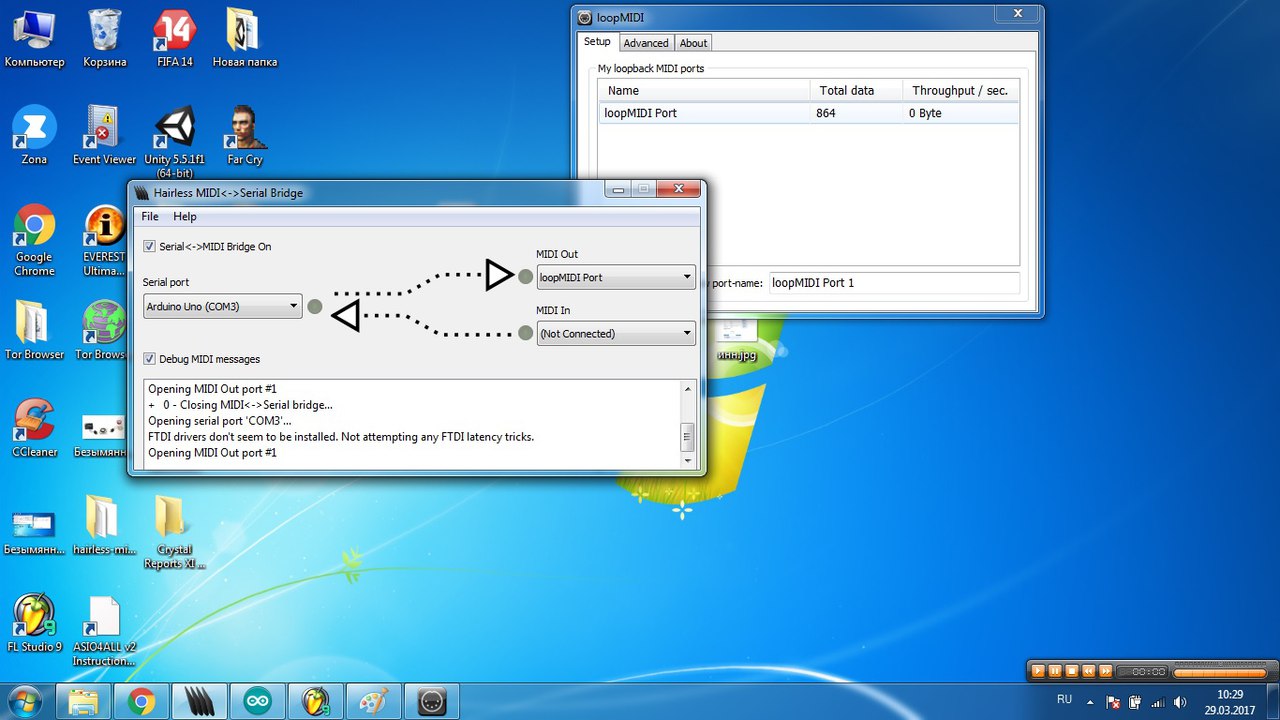Select the CCleaner desktop icon
Viewport: 1280px width, 720px height.
[34, 428]
